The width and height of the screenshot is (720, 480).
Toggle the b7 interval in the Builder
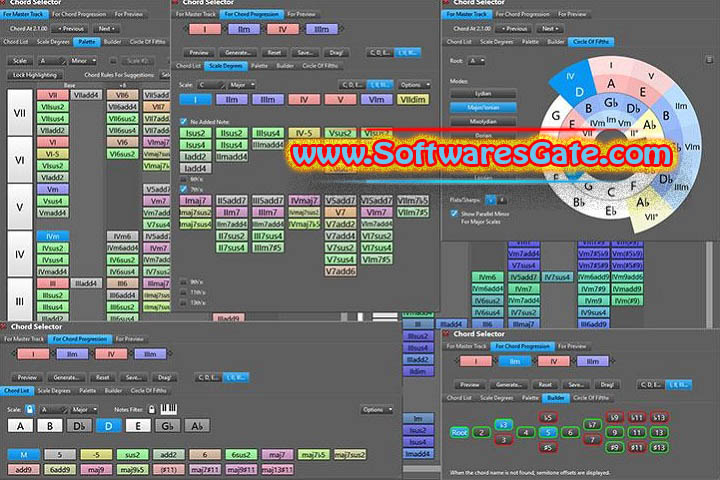[592, 424]
